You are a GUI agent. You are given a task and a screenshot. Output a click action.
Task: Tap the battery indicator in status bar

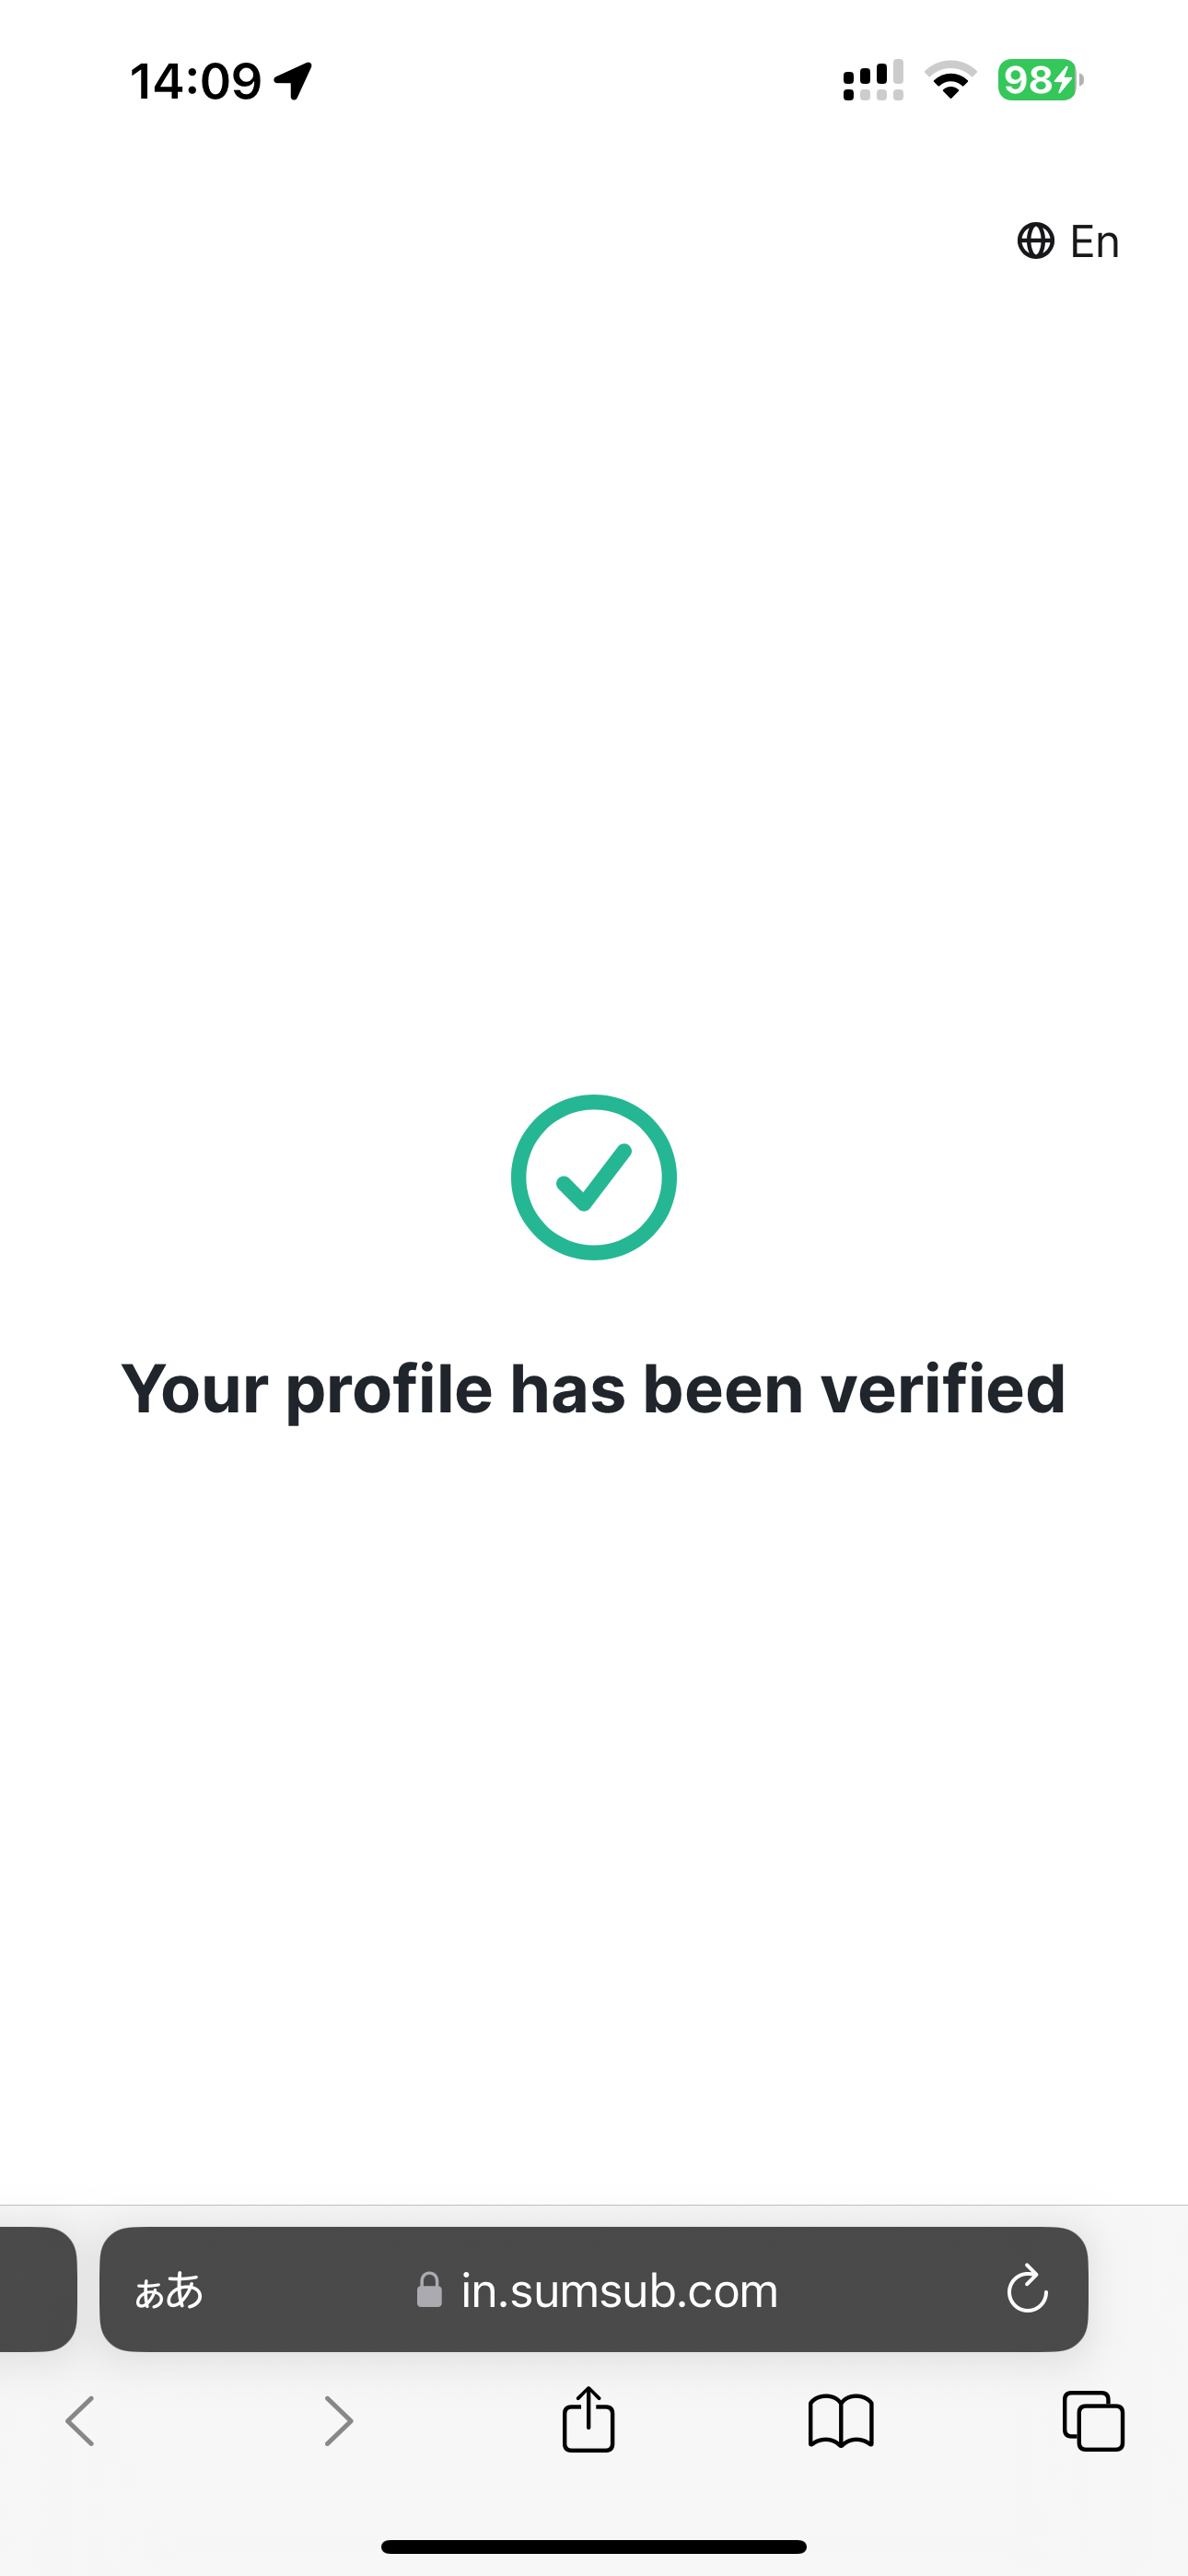pyautogui.click(x=1040, y=80)
